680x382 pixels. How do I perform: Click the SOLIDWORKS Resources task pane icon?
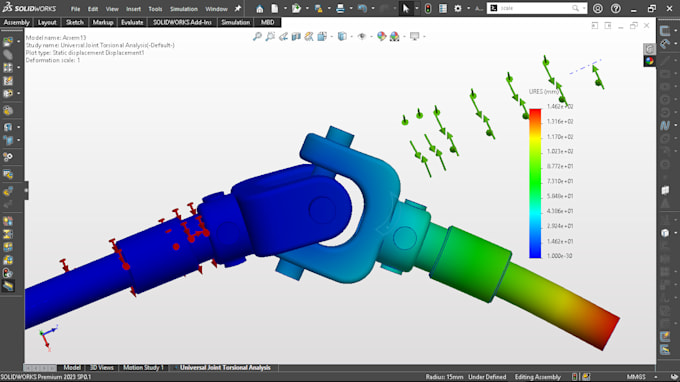click(649, 49)
